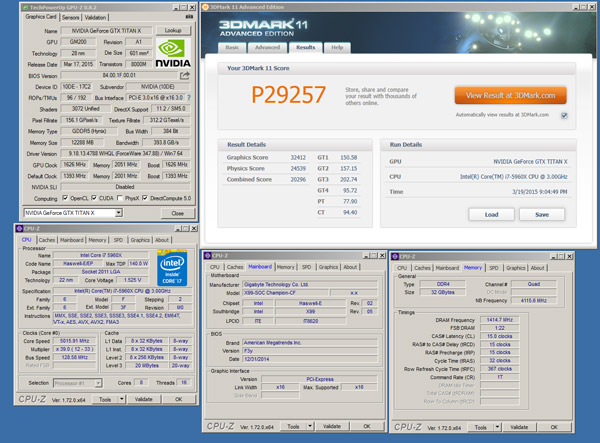Viewport: 600px width, 443px height.
Task: Open CPU tab in CPU-Z Memory window
Action: coord(402,268)
